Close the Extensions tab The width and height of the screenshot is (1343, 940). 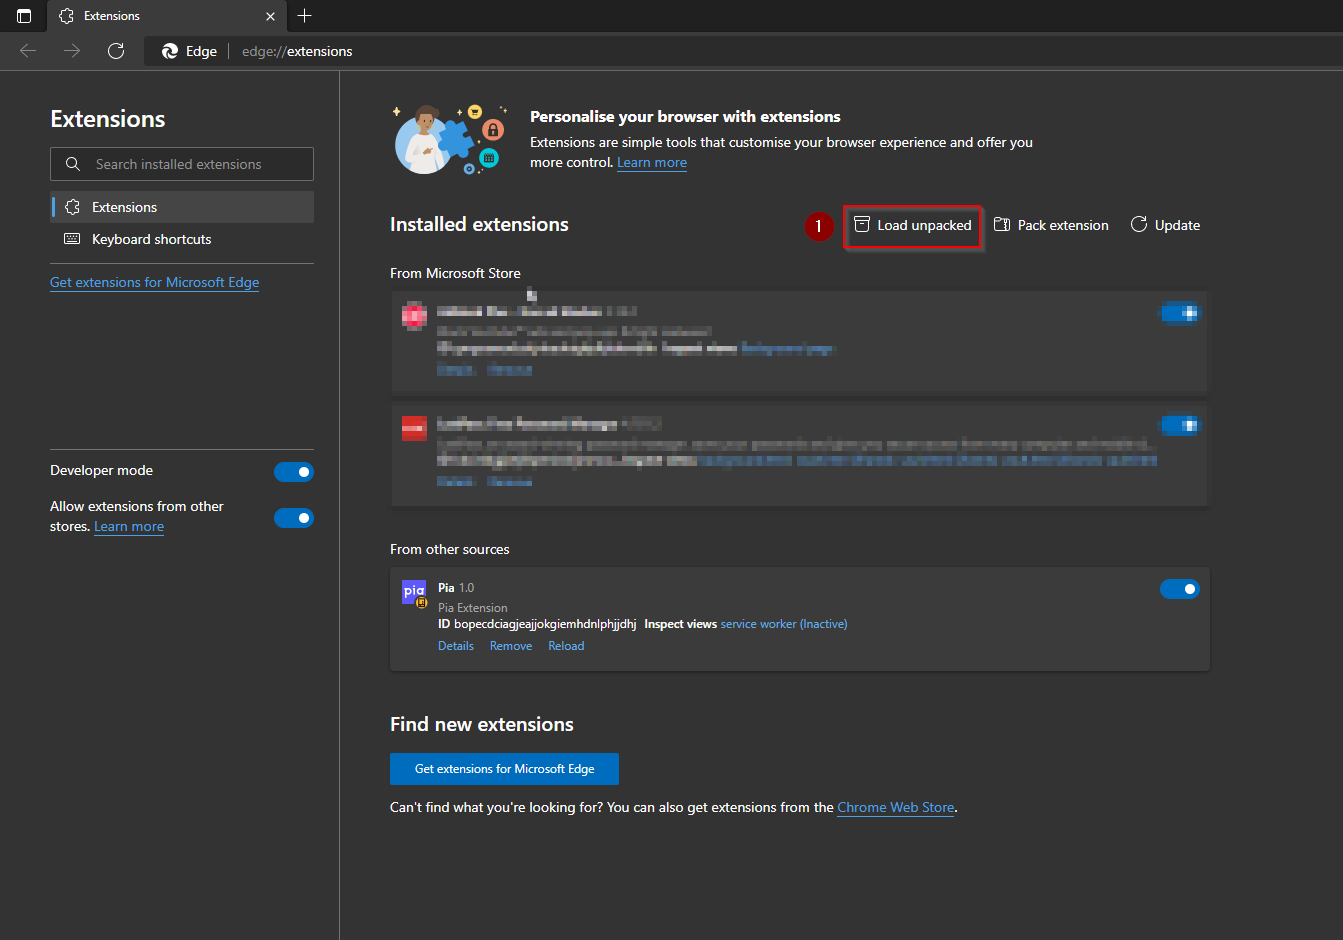coord(270,16)
